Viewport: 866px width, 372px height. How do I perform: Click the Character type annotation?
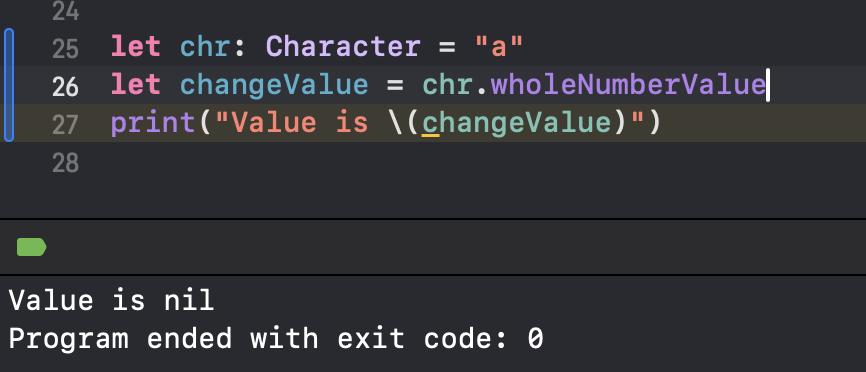coord(343,47)
